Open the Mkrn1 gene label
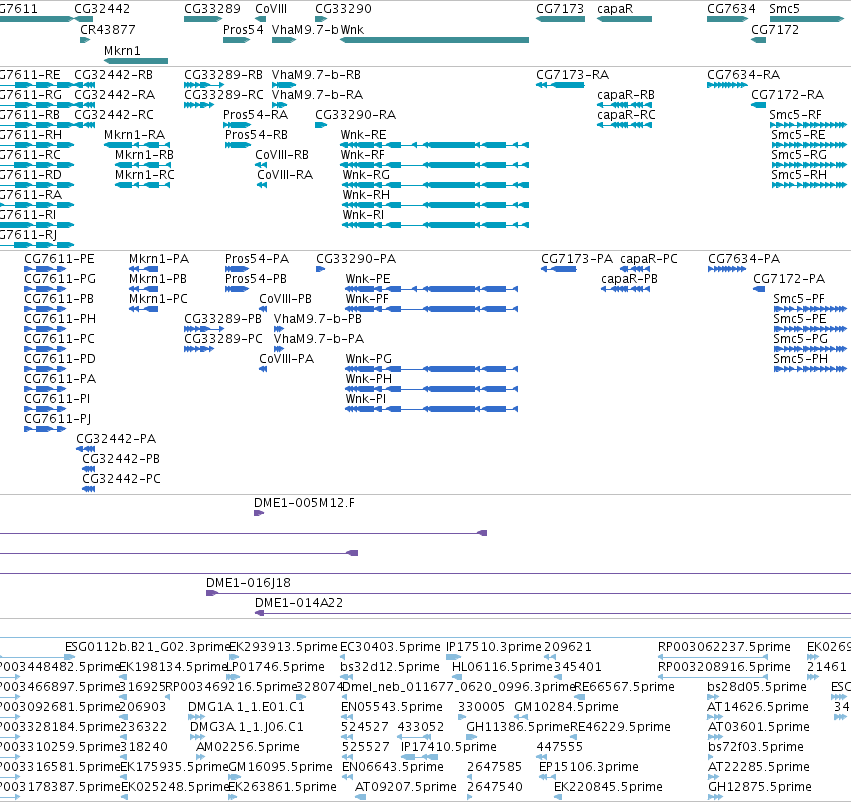 [122, 50]
